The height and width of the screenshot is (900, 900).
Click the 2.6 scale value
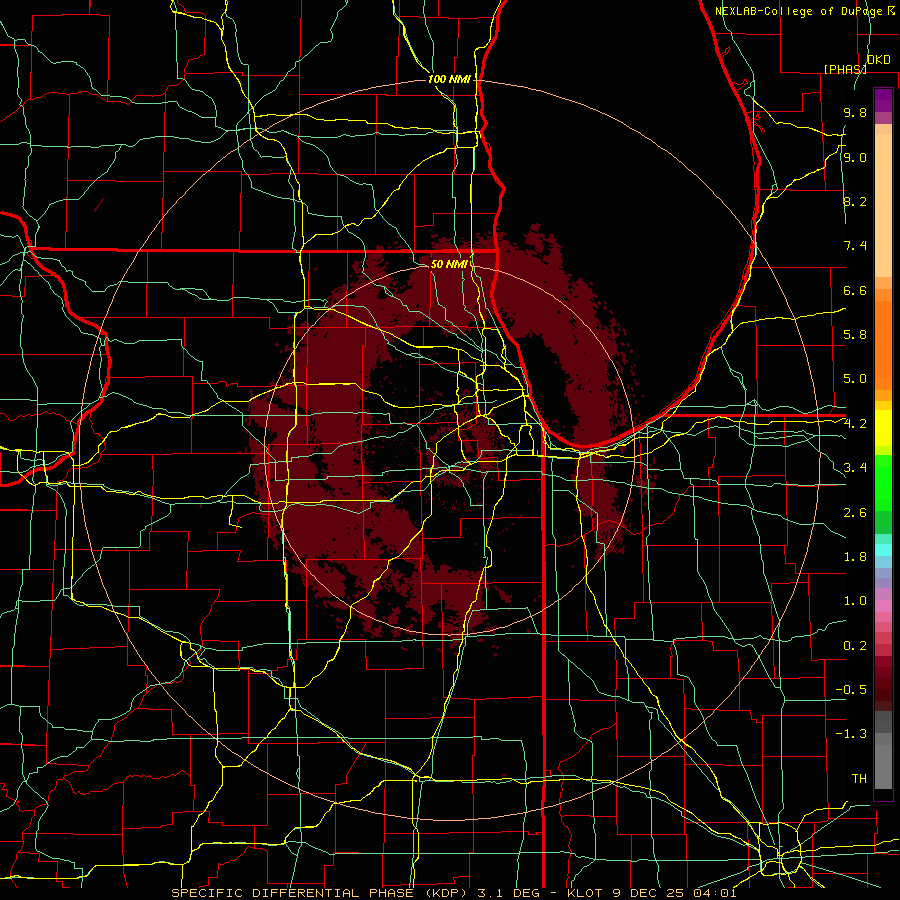click(855, 513)
